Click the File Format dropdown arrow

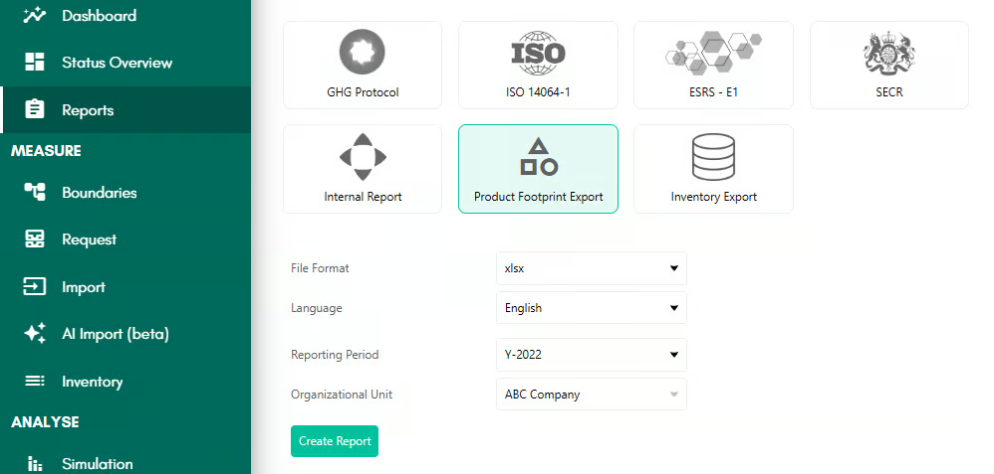pos(674,268)
